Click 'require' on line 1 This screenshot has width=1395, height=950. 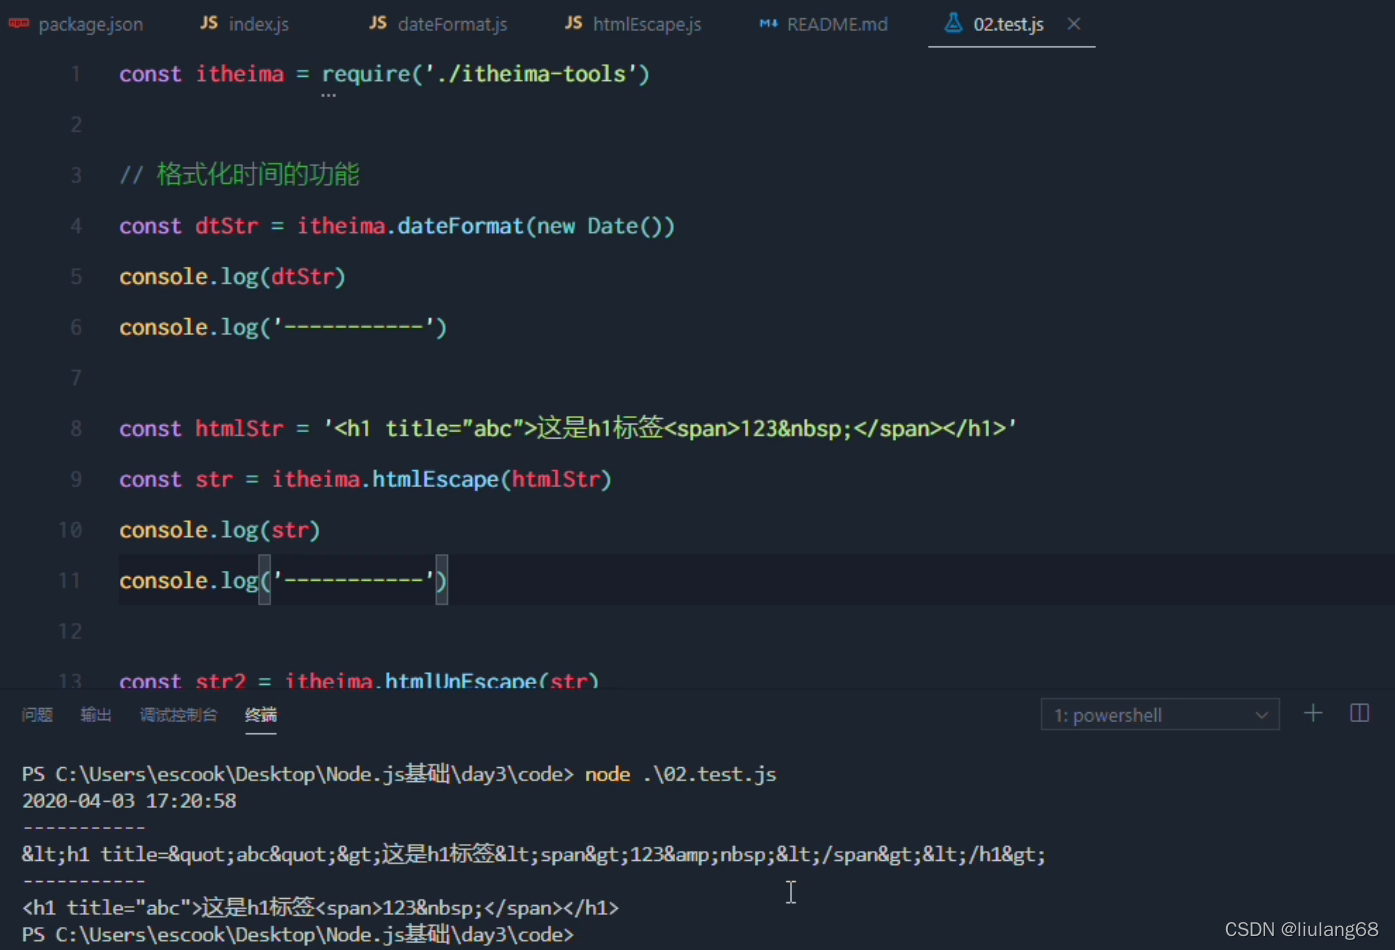(x=366, y=74)
